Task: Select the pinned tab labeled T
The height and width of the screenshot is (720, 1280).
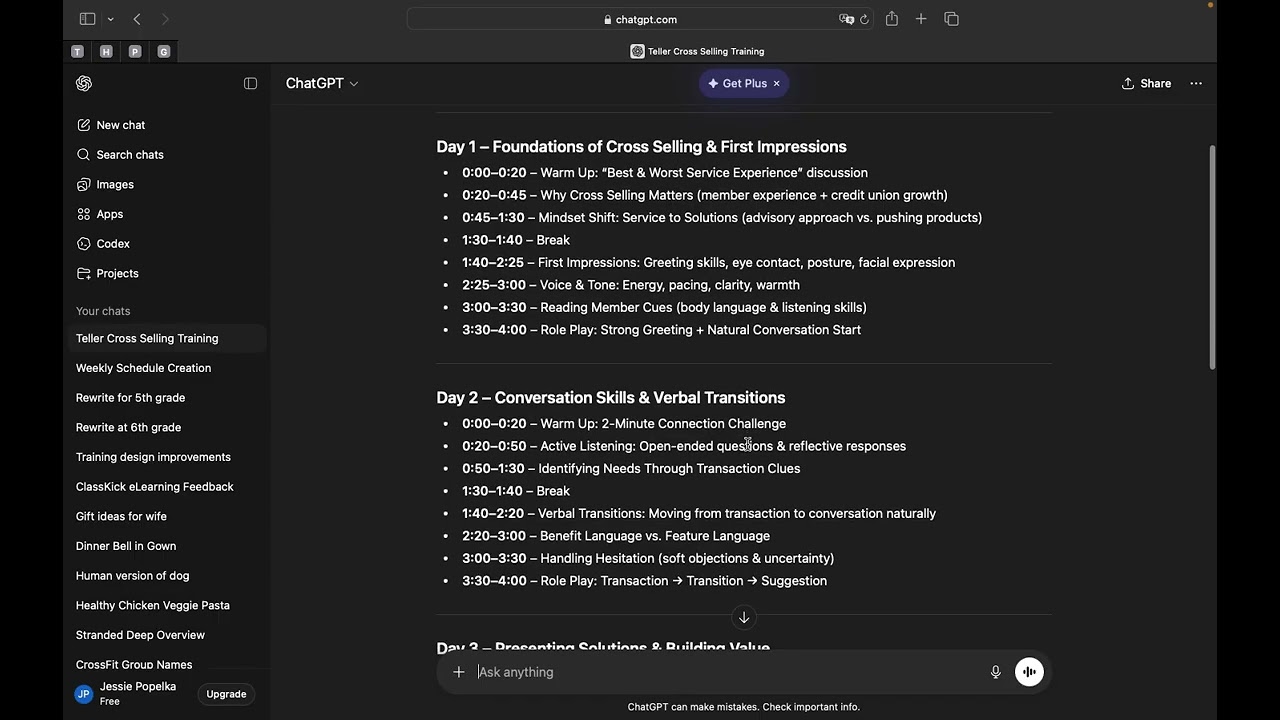Action: (x=78, y=51)
